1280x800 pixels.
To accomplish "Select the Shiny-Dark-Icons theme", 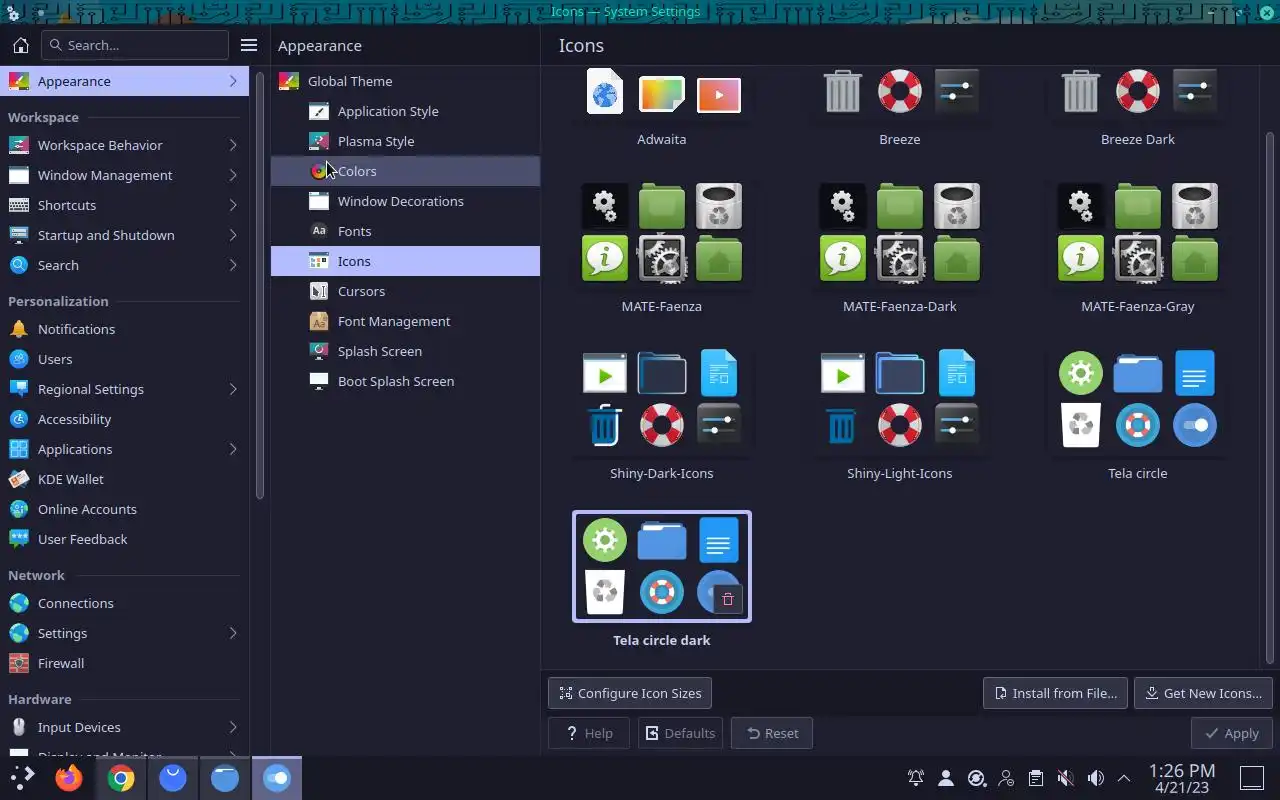I will tap(662, 415).
